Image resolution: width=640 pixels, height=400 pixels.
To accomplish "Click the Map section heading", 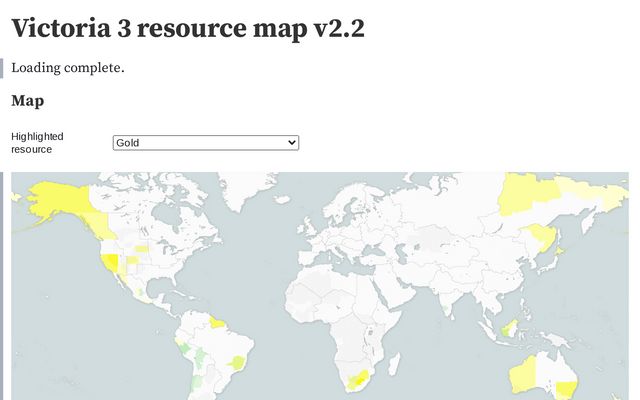I will click(x=27, y=101).
